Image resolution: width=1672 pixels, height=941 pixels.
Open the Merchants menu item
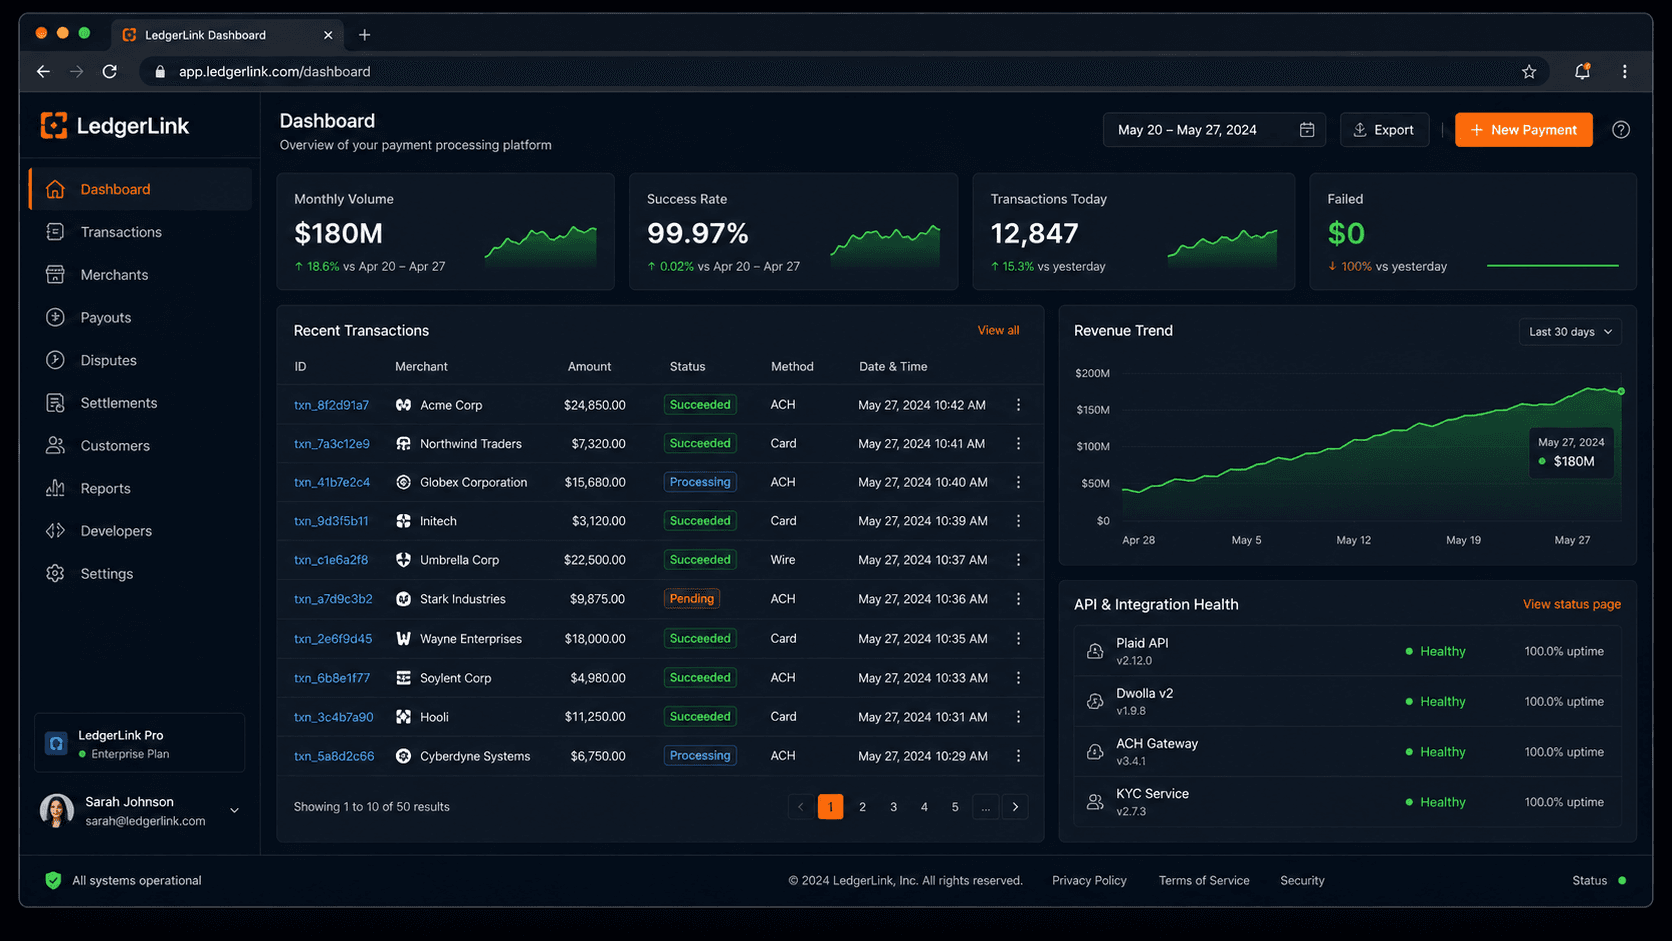141,275
